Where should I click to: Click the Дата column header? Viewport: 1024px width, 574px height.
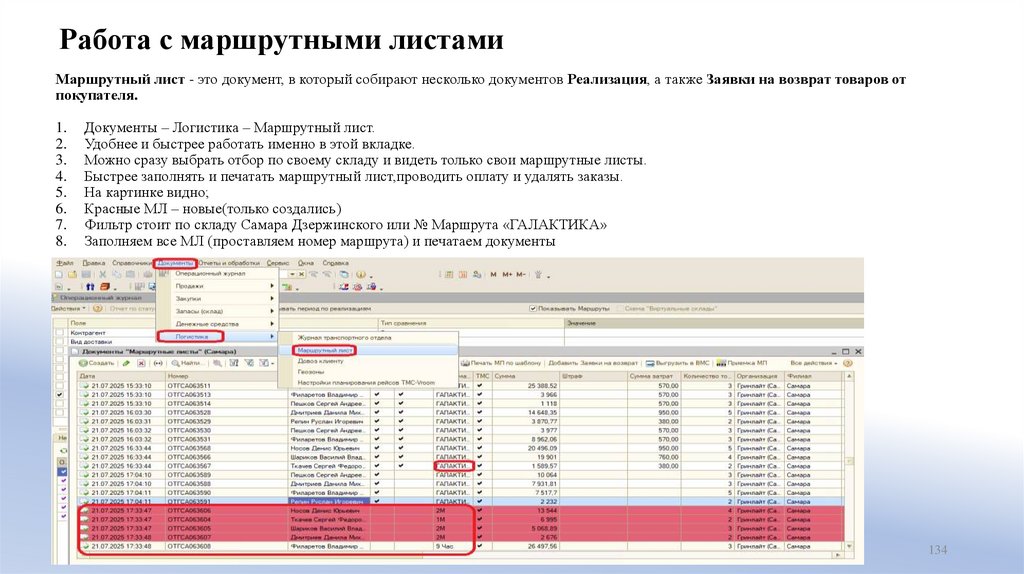click(121, 376)
